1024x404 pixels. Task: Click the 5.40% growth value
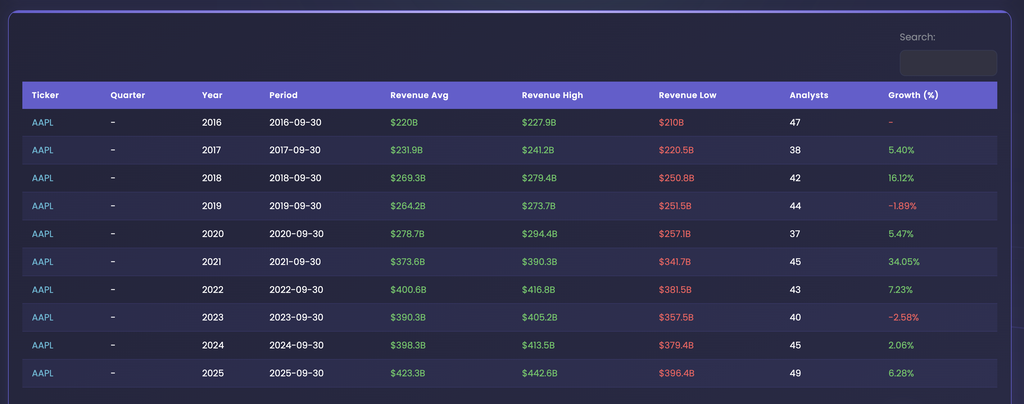point(901,150)
